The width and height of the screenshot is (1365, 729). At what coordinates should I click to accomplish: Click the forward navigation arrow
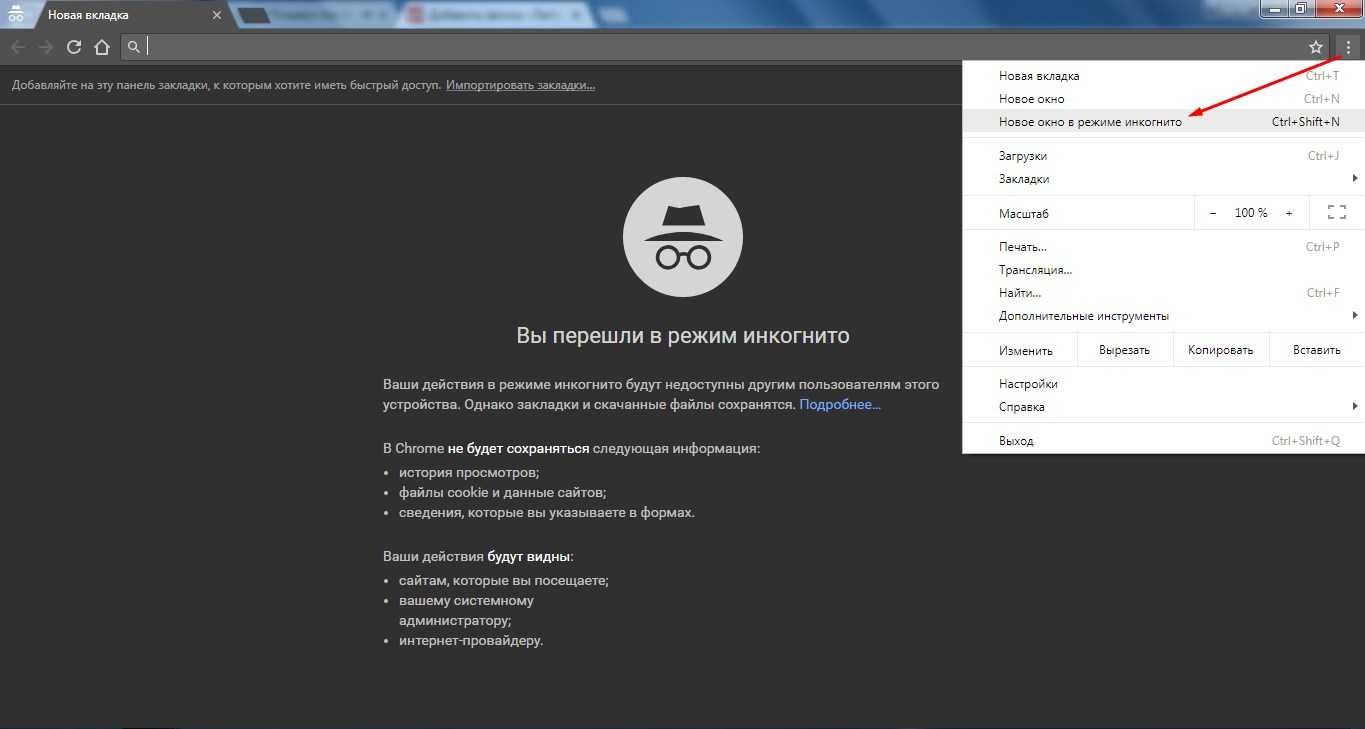pyautogui.click(x=46, y=47)
